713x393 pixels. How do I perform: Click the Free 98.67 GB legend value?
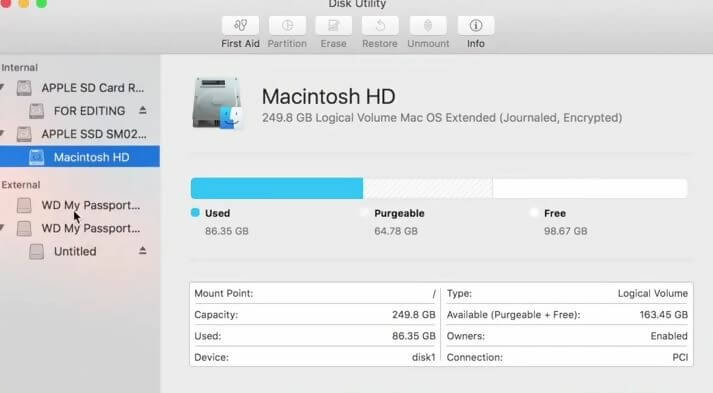coord(565,231)
